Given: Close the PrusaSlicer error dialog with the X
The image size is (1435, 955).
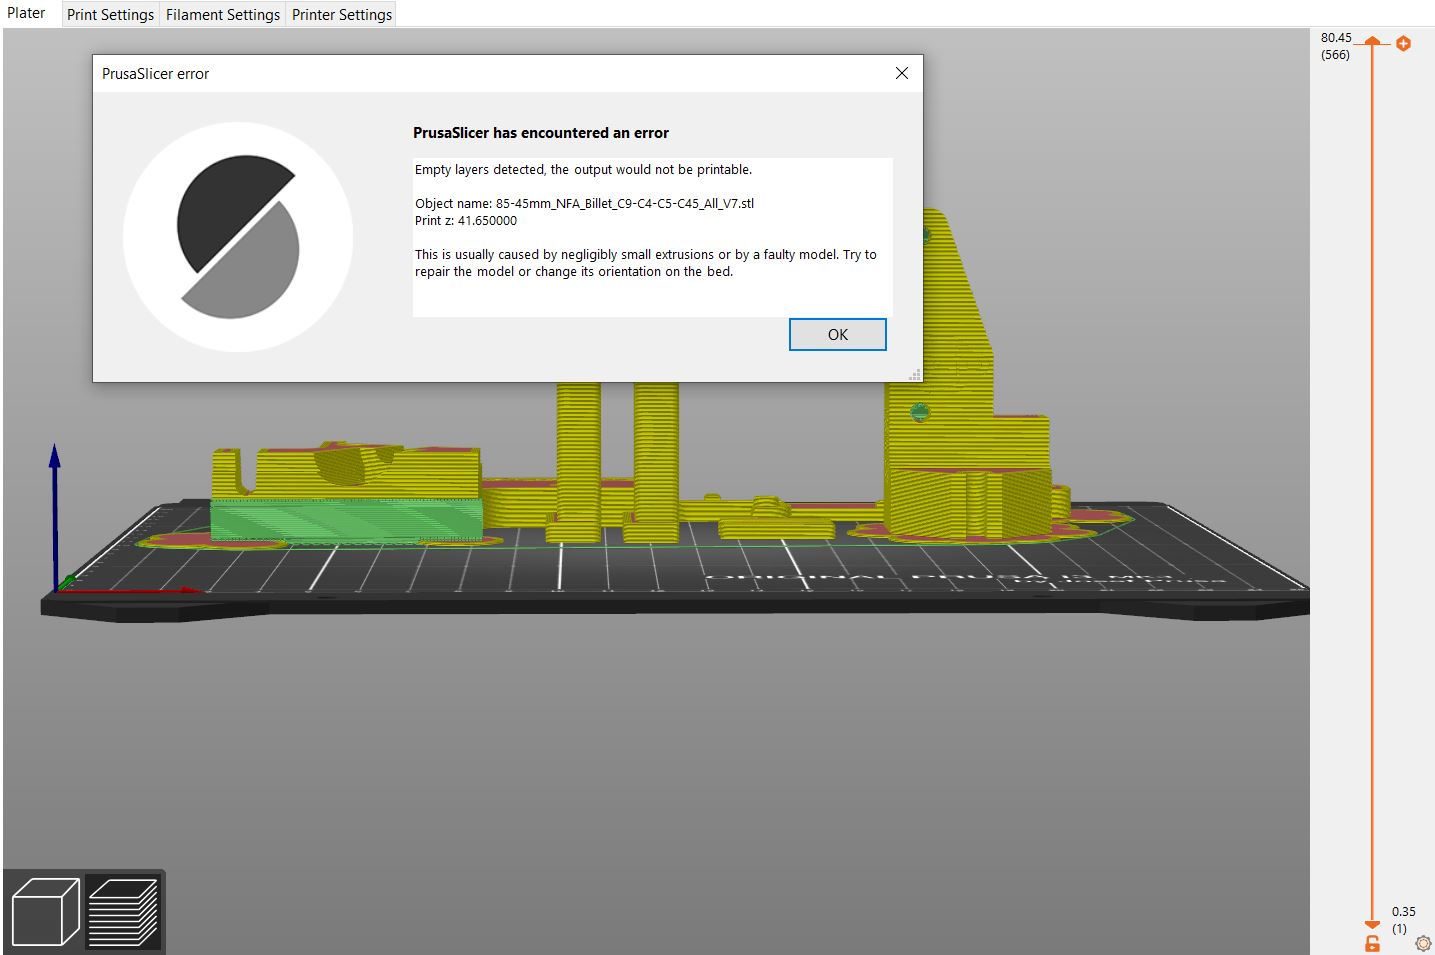Looking at the screenshot, I should coord(901,73).
